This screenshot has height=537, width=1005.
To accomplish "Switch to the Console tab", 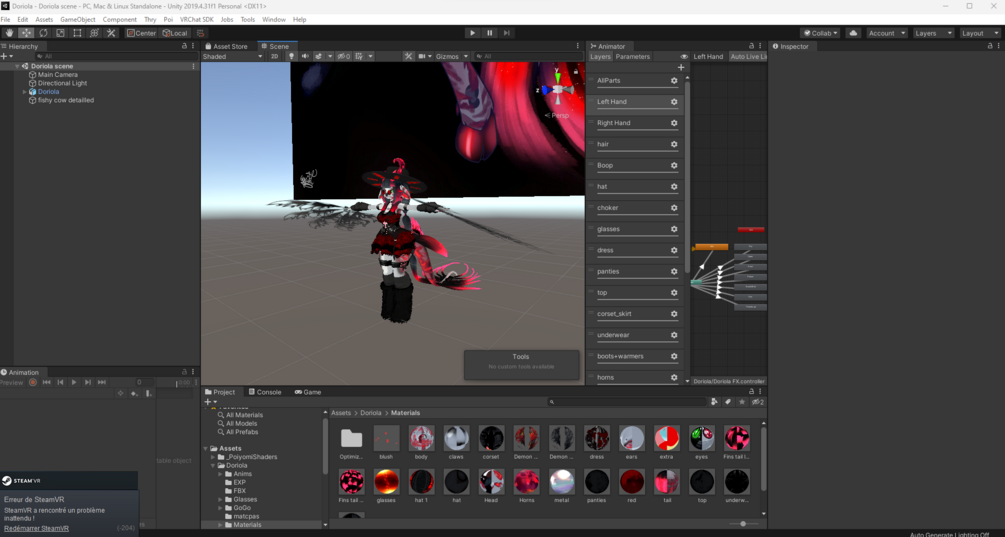I will pyautogui.click(x=265, y=392).
